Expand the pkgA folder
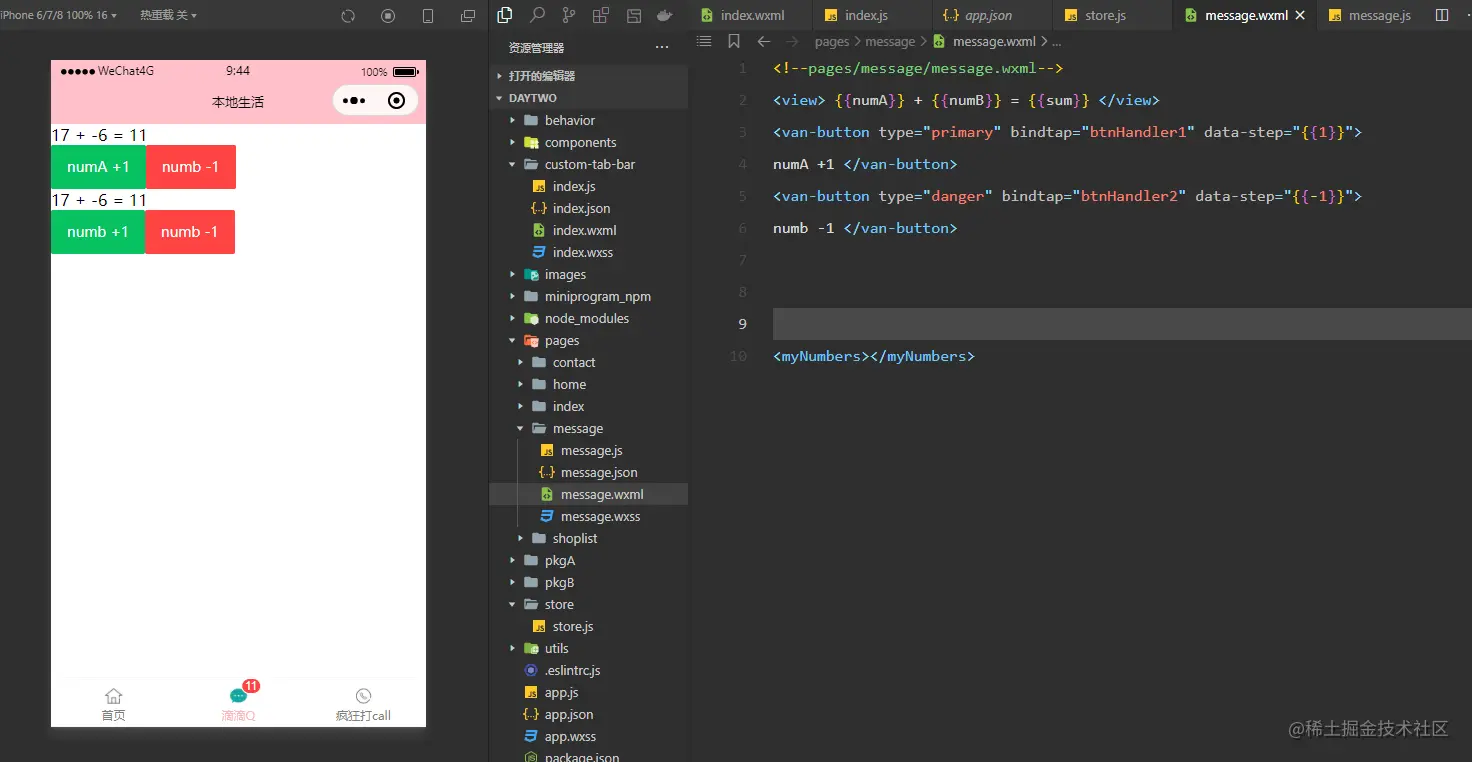The height and width of the screenshot is (762, 1472). click(x=559, y=560)
